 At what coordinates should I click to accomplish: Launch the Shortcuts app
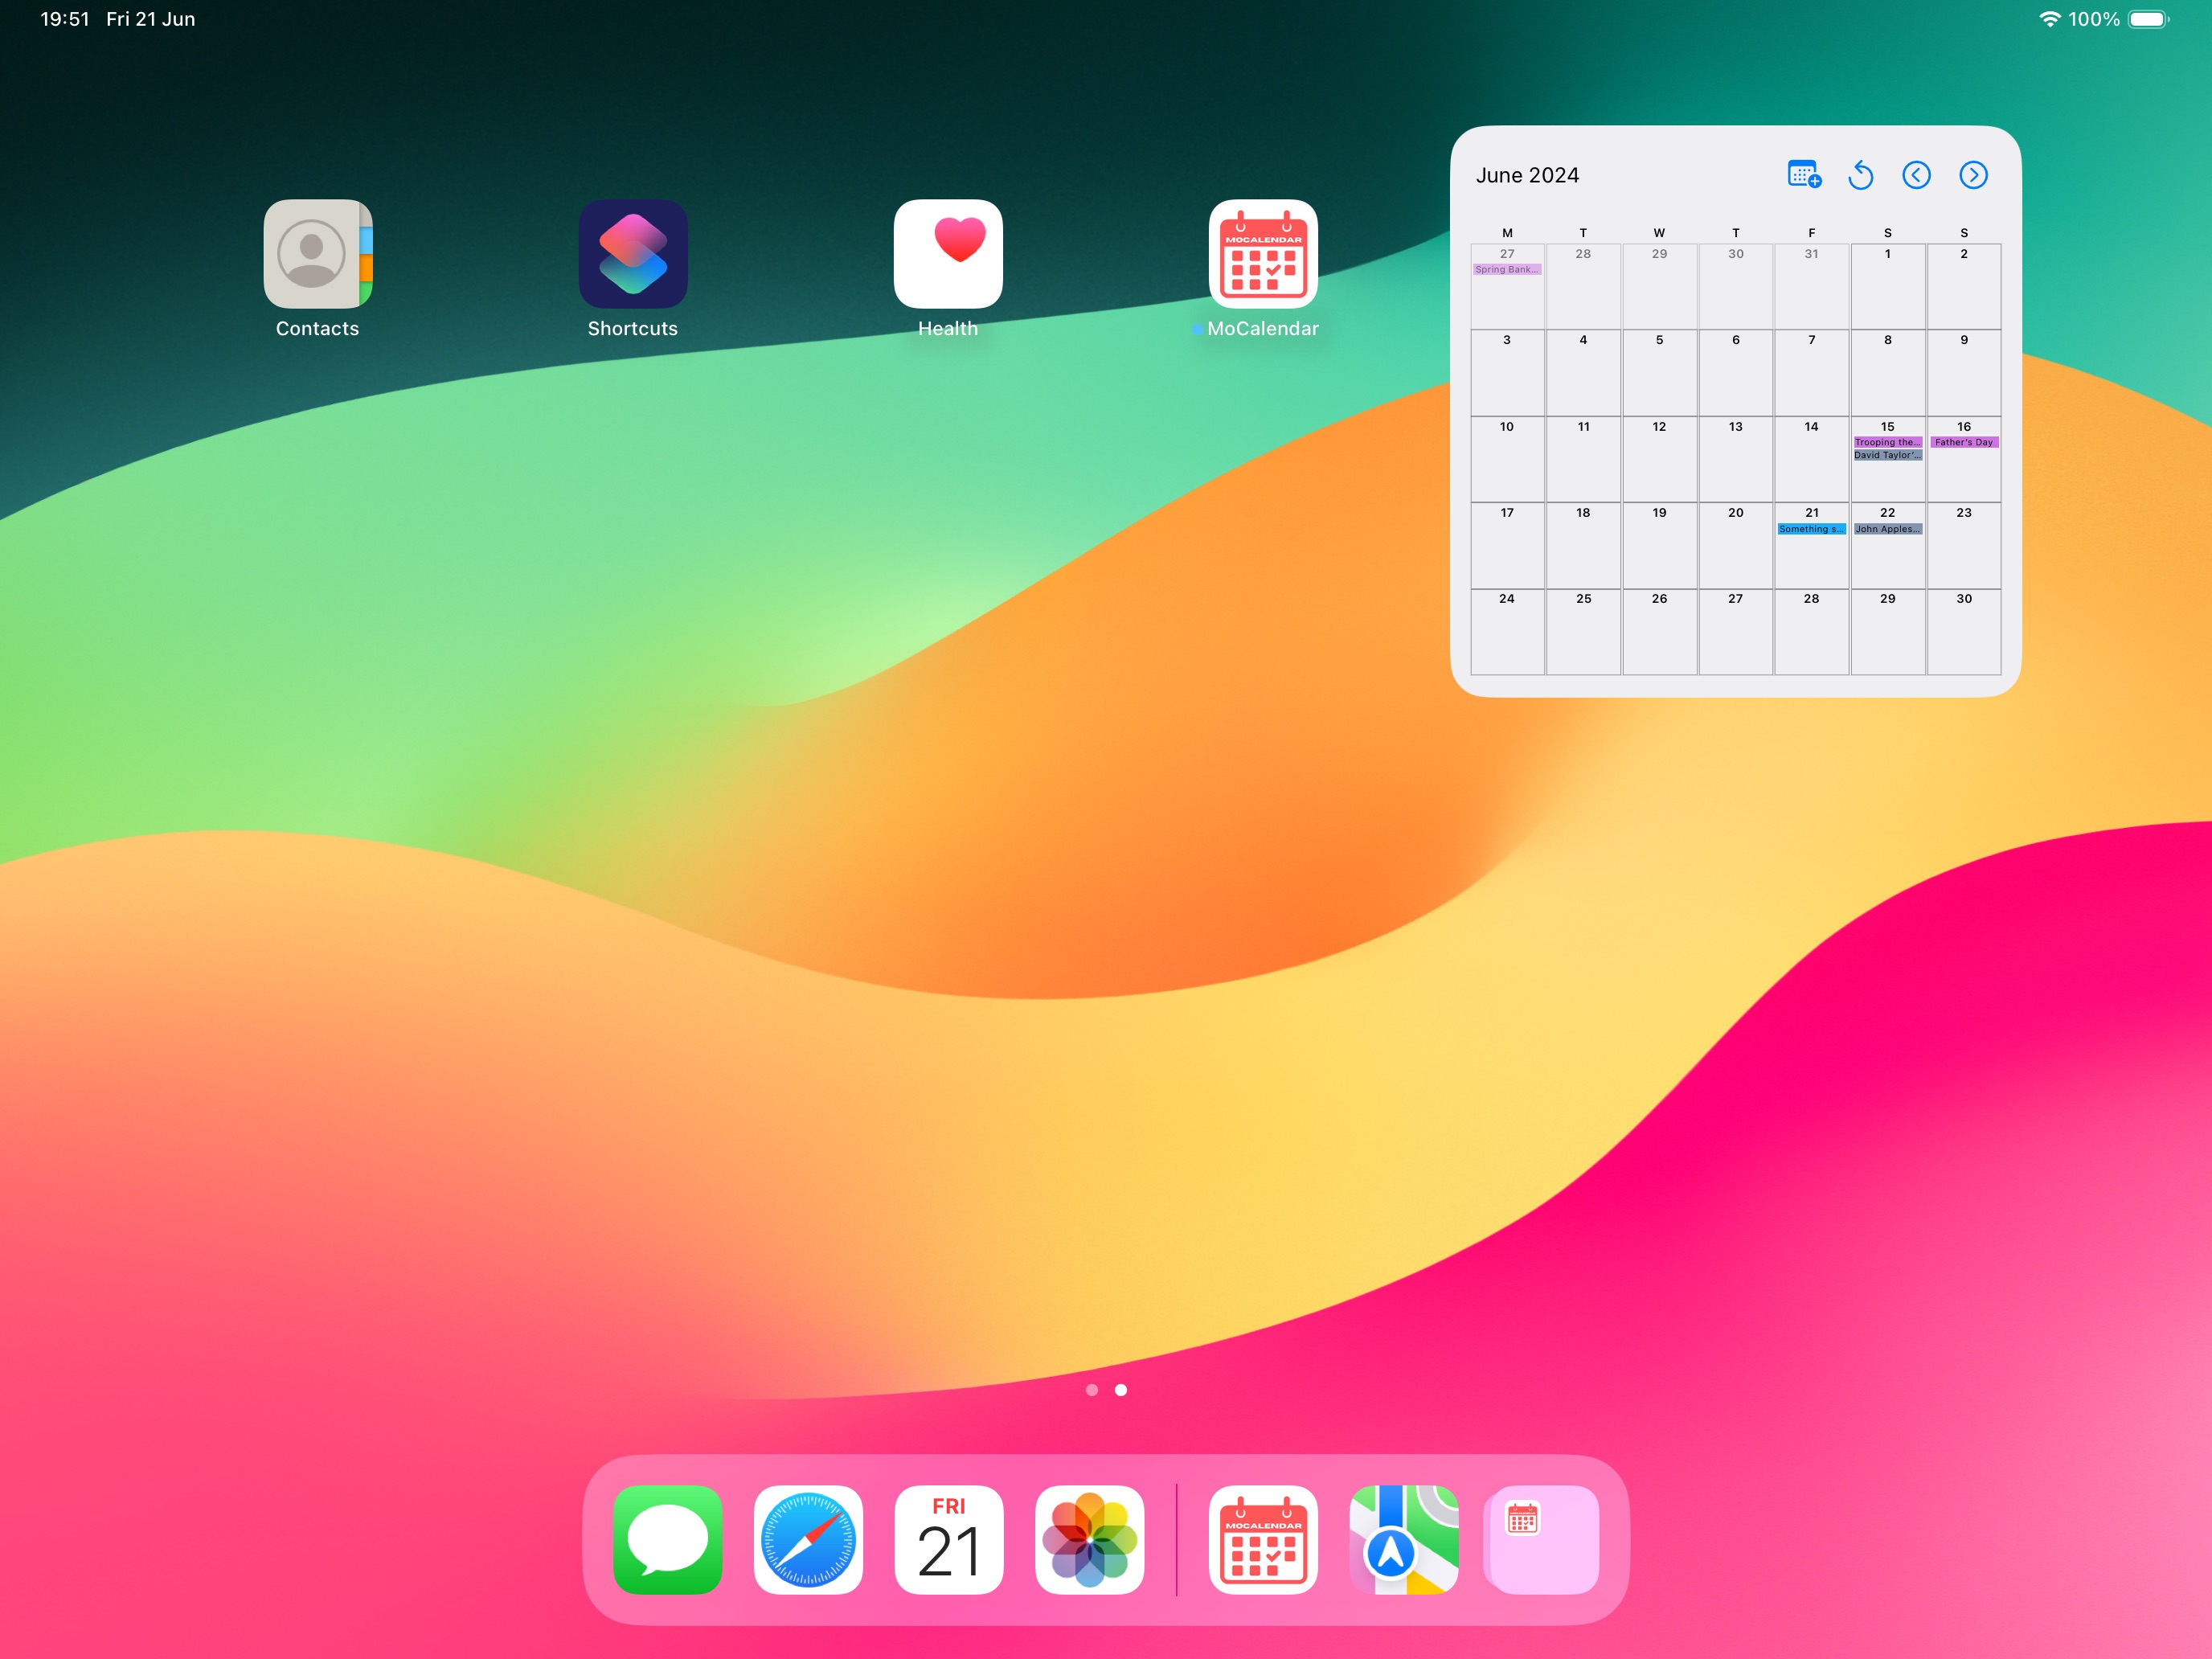pyautogui.click(x=632, y=254)
